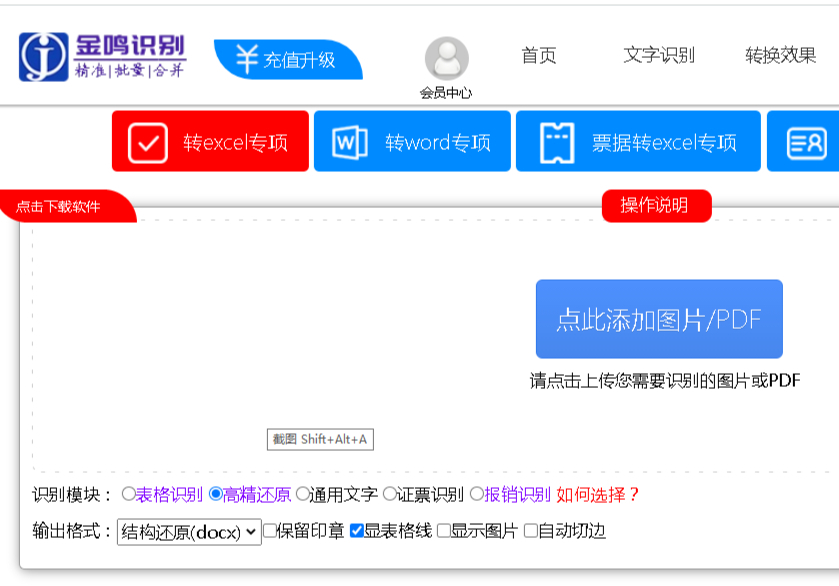Click the ID card icon tab

pyautogui.click(x=807, y=143)
